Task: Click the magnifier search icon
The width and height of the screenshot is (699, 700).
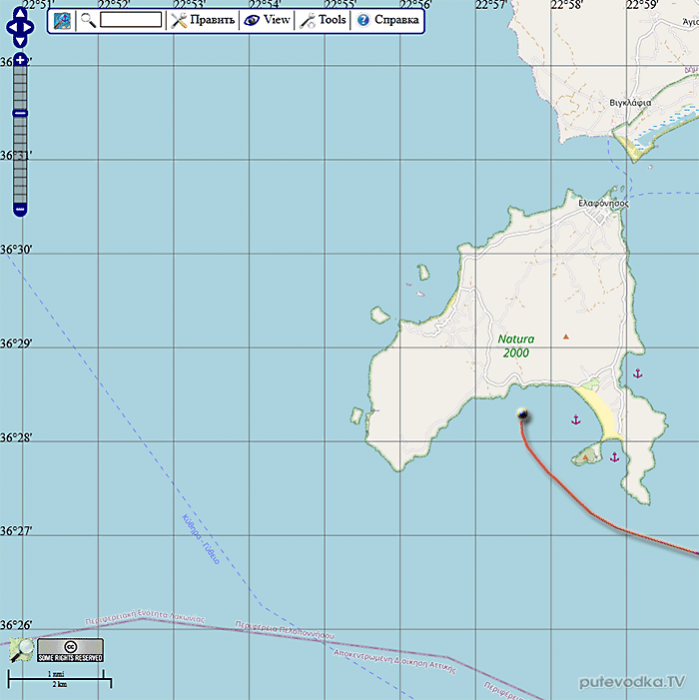Action: point(88,21)
